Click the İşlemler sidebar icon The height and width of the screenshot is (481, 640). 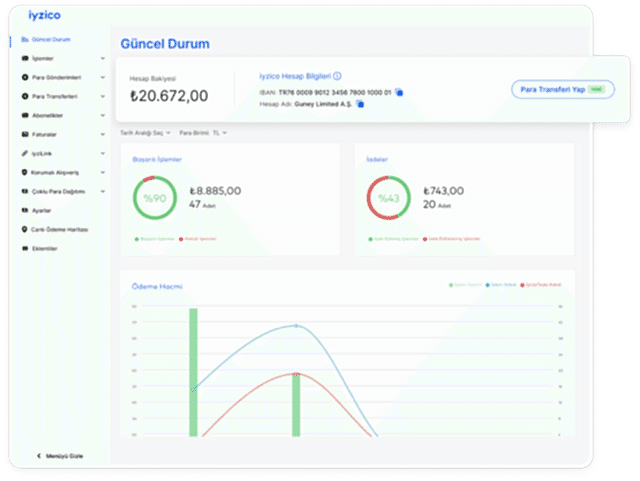(x=25, y=58)
